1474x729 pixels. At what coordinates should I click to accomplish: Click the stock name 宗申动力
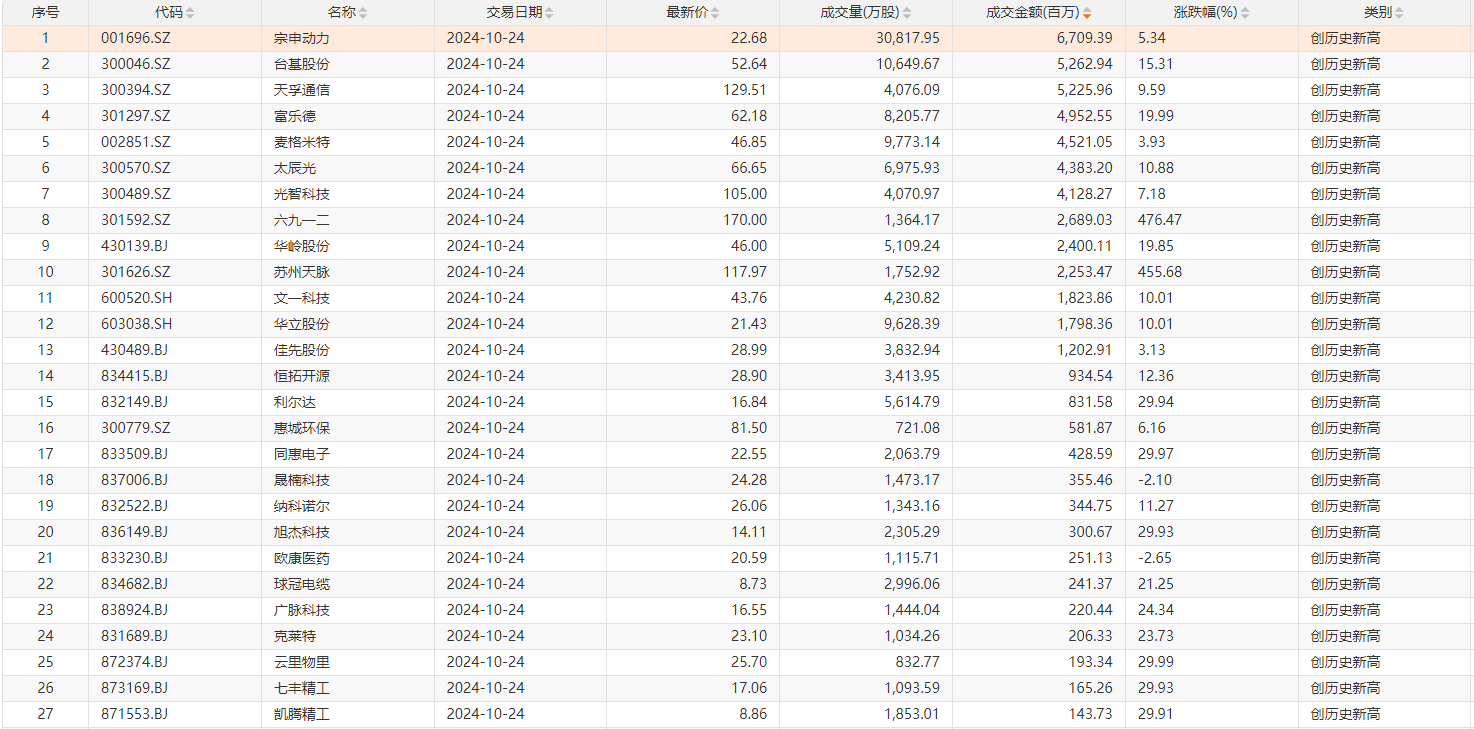(x=302, y=38)
